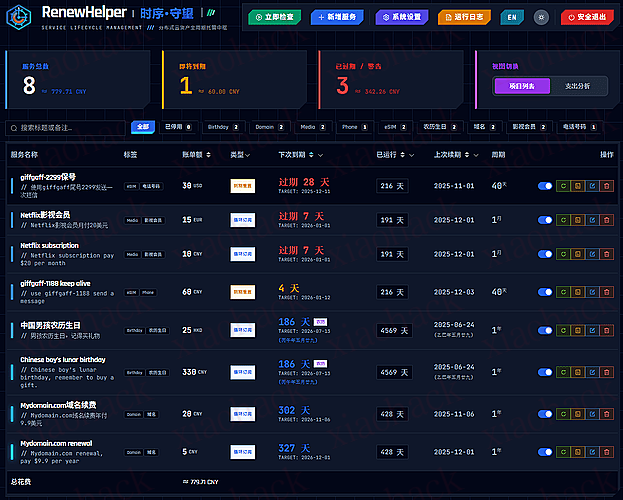Filter services by eSIM tag

(395, 127)
